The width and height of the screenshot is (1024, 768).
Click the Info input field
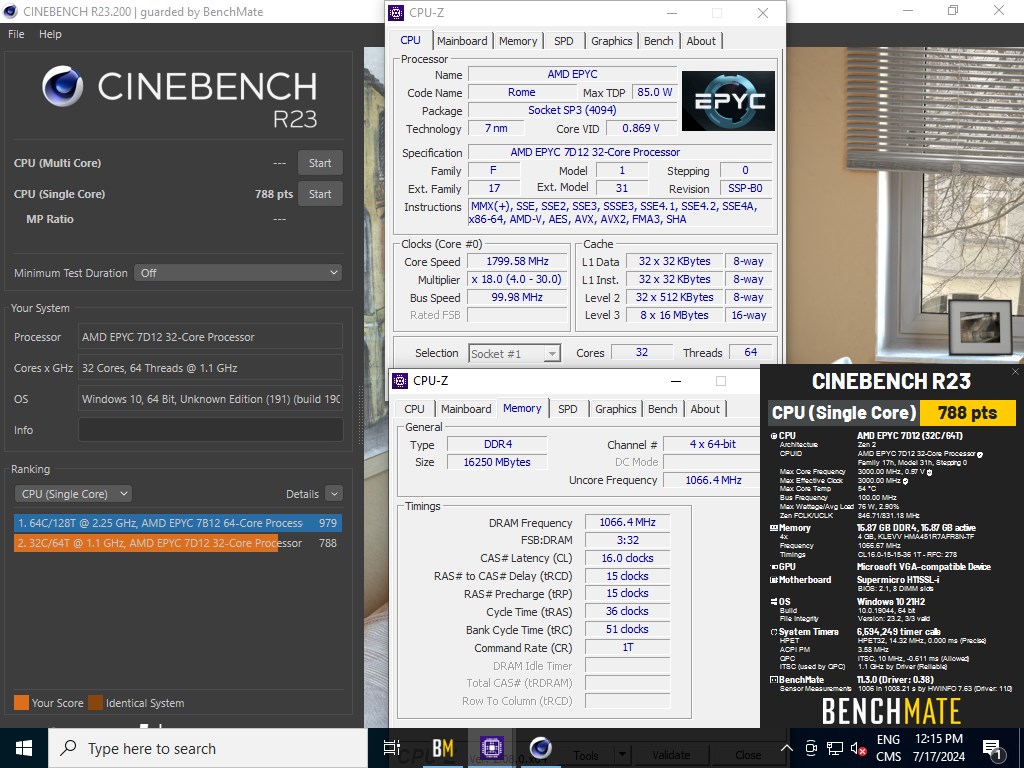(210, 430)
